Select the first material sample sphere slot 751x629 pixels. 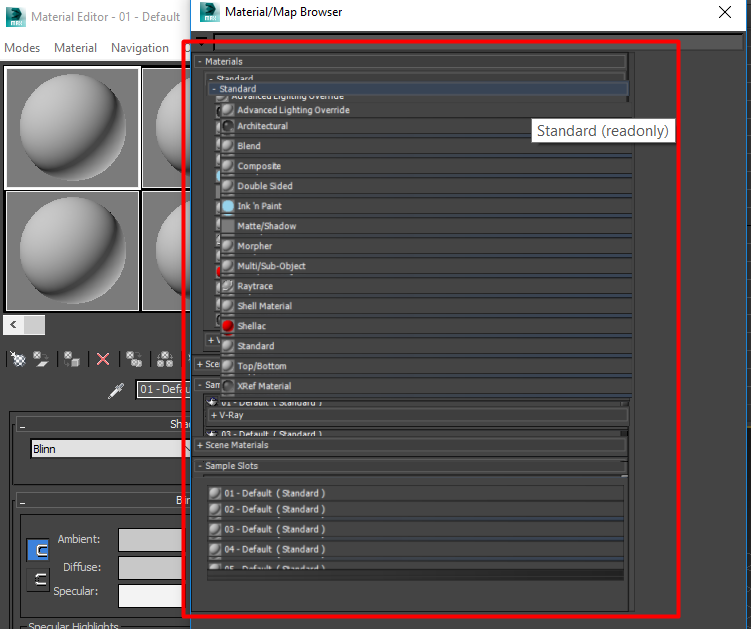pyautogui.click(x=72, y=127)
